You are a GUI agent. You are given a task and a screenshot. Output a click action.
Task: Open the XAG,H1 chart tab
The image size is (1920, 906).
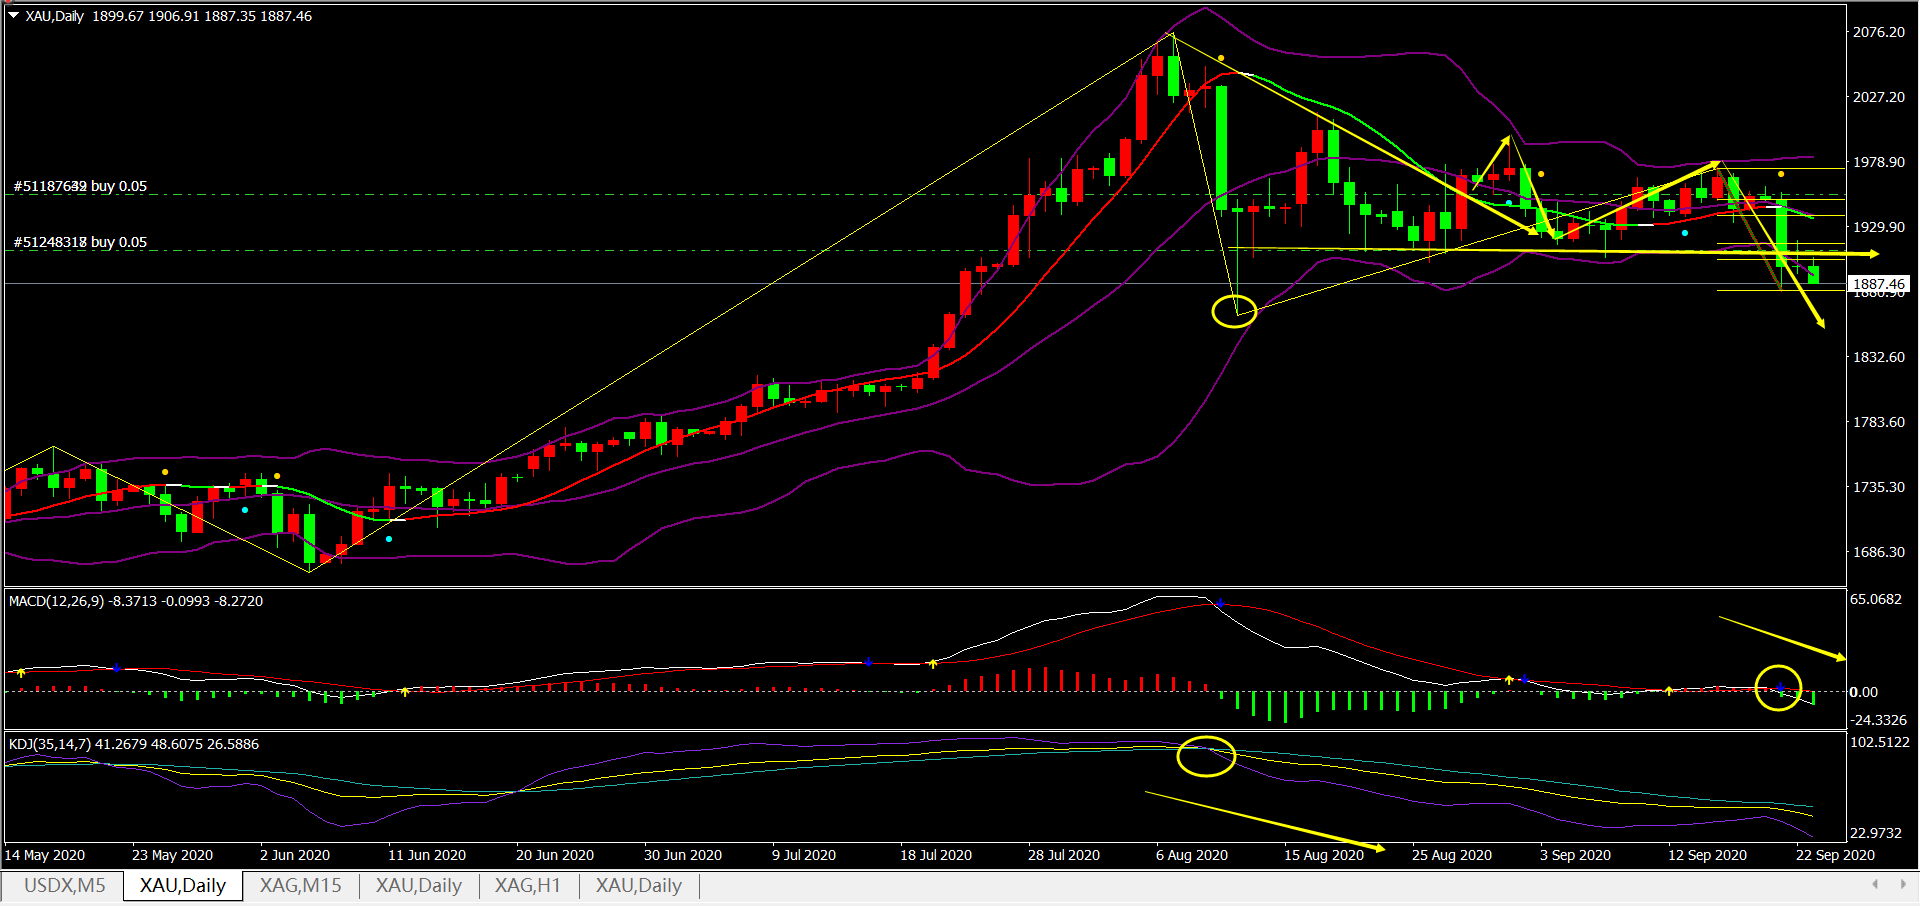pos(528,886)
